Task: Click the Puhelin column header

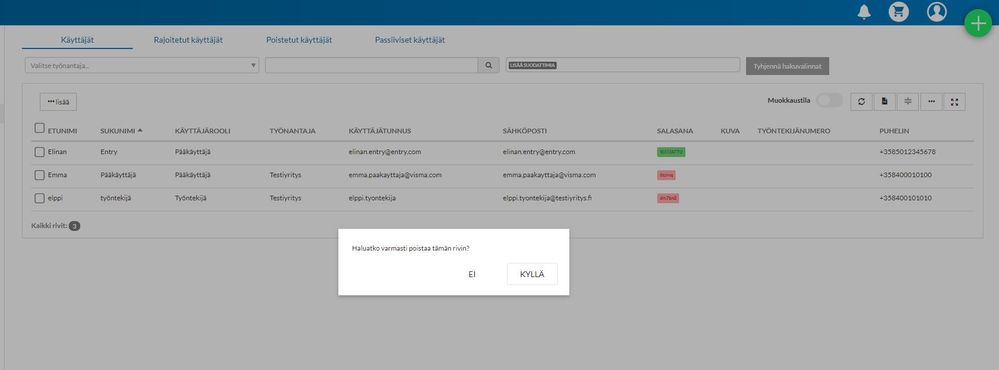Action: coord(895,131)
